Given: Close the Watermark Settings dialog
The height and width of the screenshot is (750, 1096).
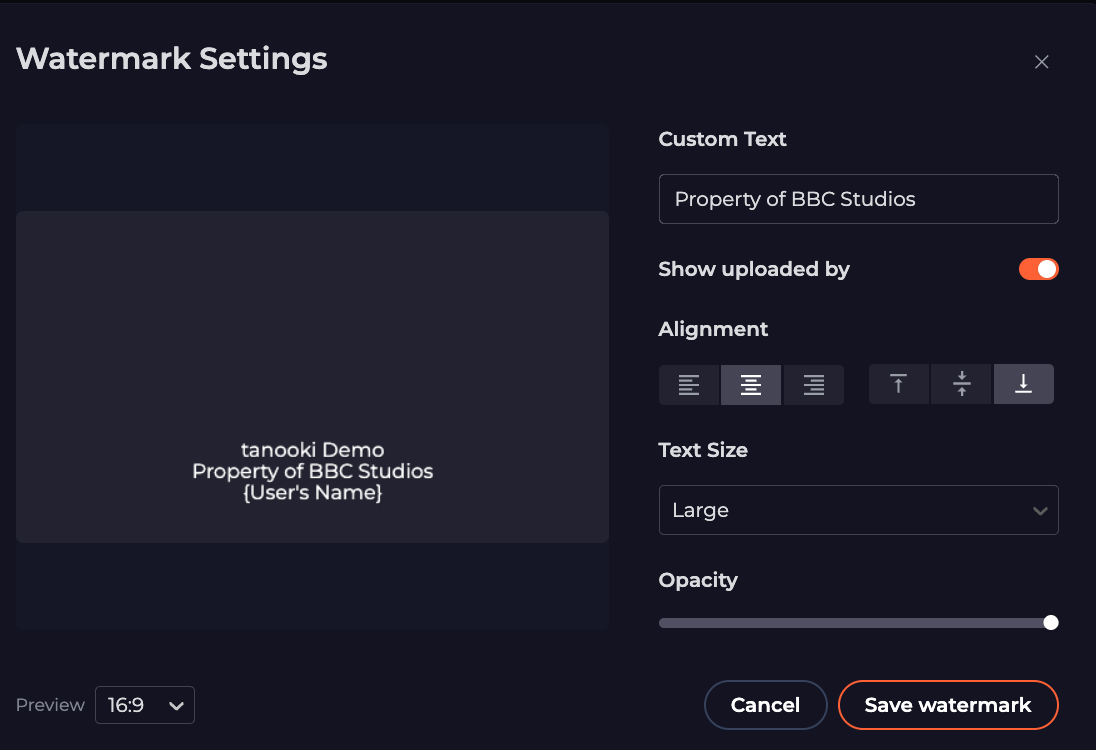Looking at the screenshot, I should pyautogui.click(x=1041, y=62).
